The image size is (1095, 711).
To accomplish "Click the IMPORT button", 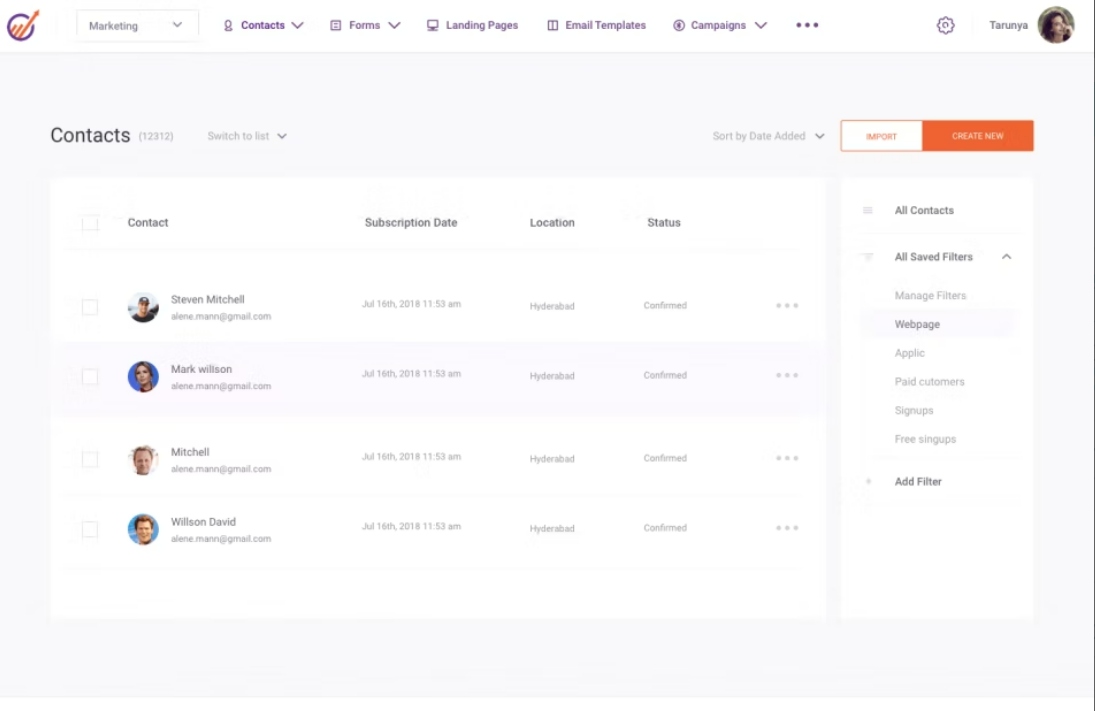I will [881, 135].
